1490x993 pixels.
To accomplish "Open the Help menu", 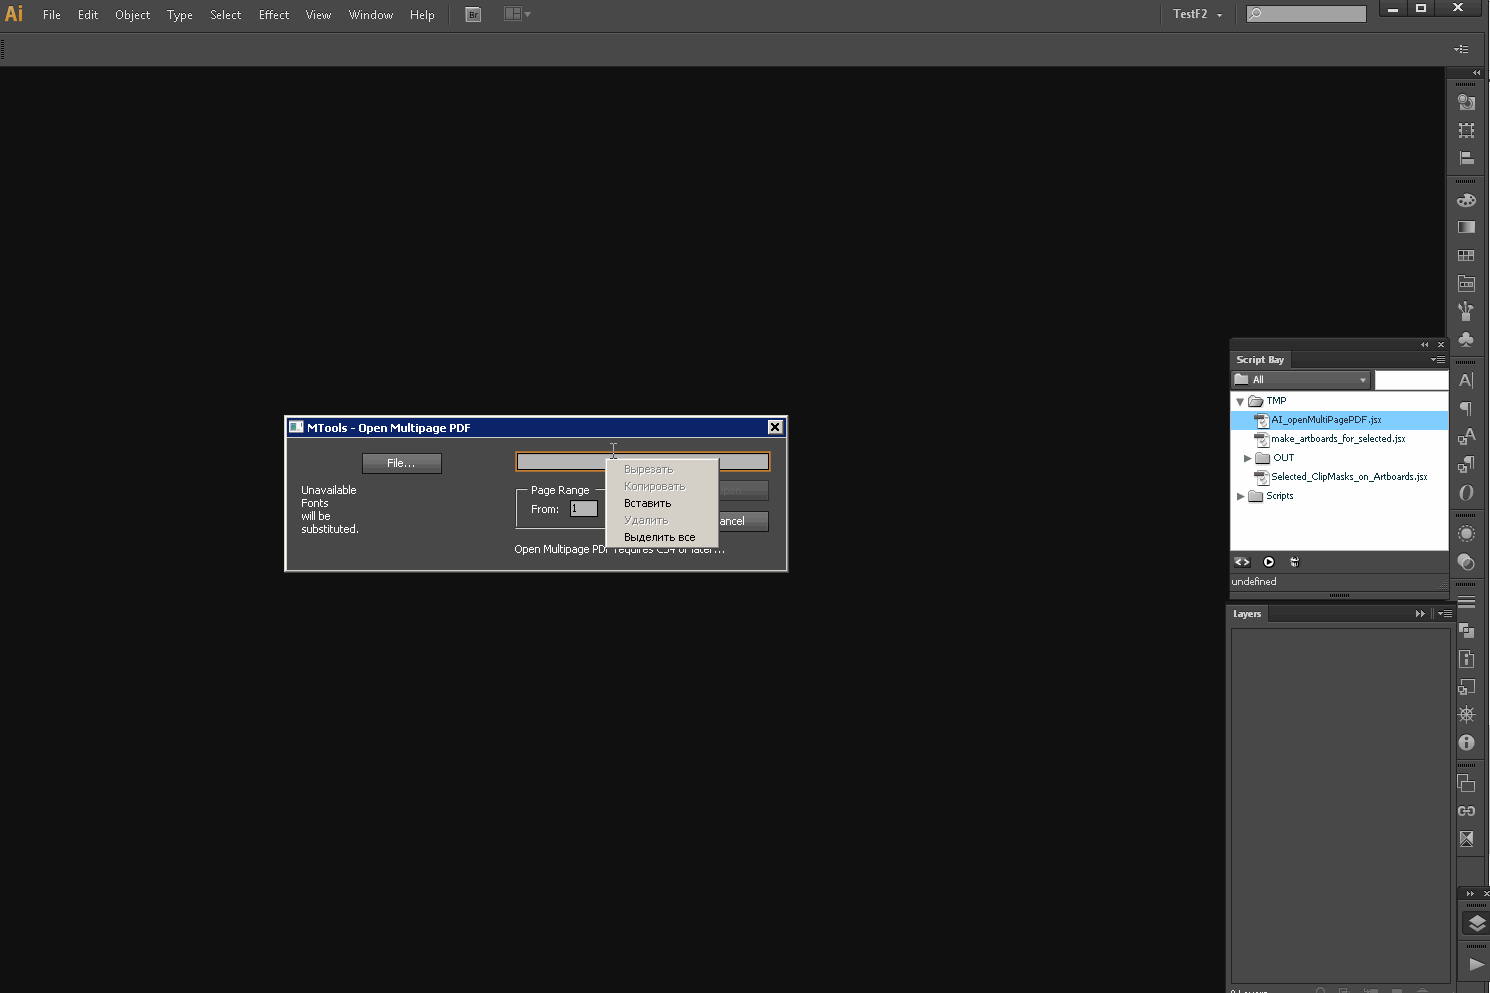I will pos(422,15).
